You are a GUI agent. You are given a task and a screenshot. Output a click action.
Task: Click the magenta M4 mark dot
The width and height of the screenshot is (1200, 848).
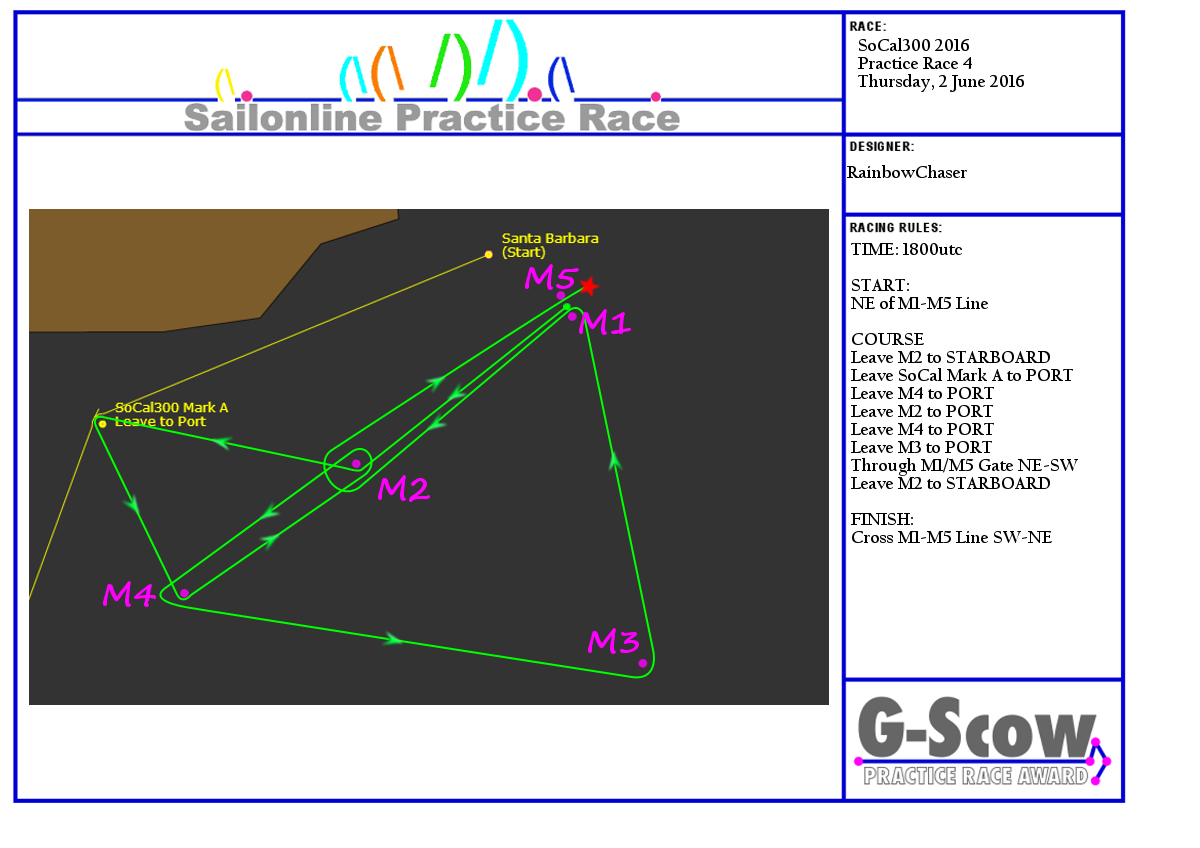tap(184, 593)
